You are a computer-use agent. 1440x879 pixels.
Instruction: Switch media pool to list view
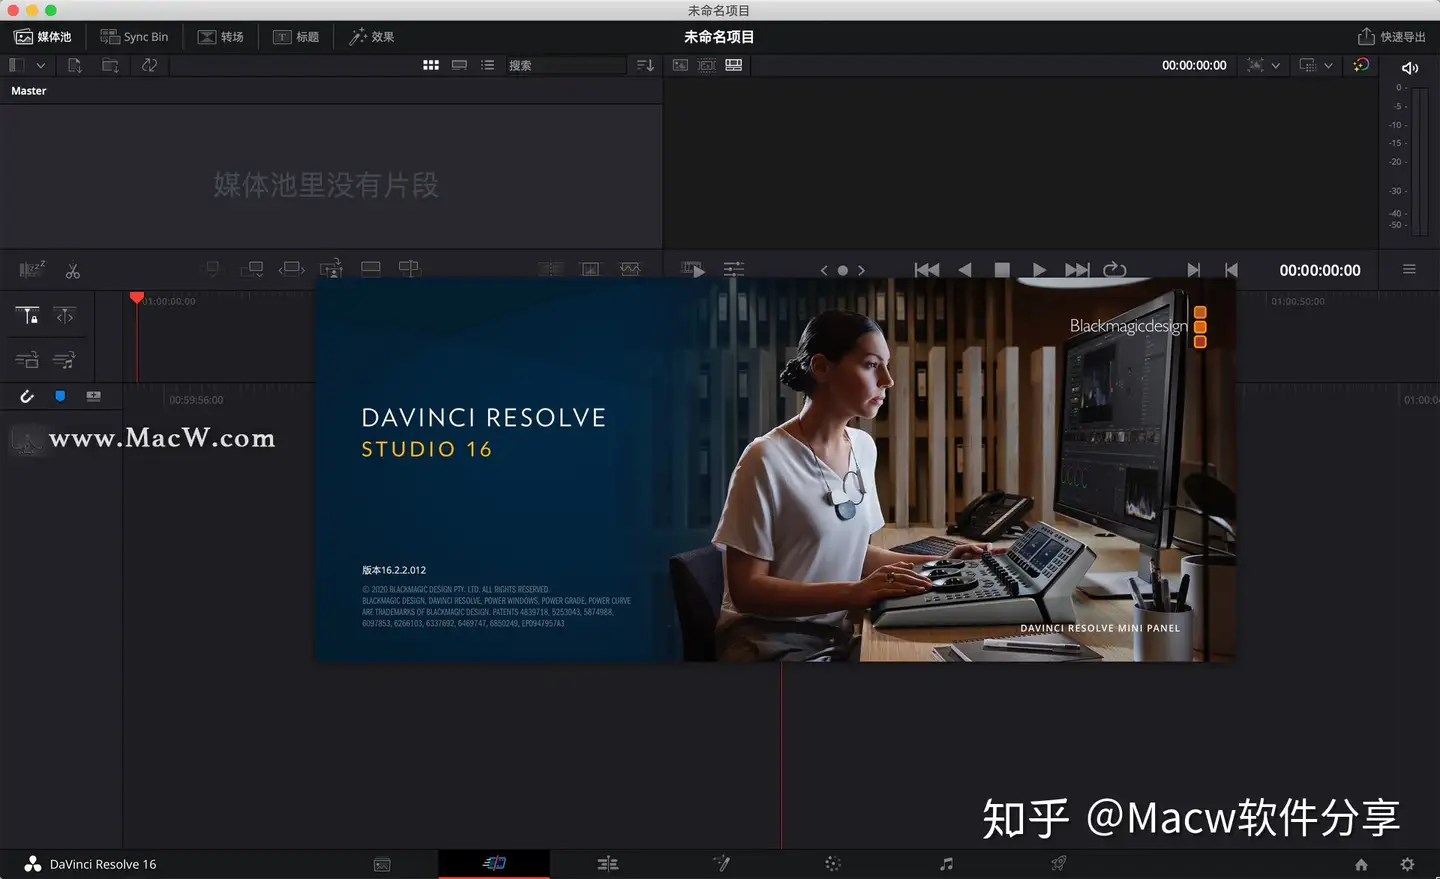click(x=487, y=65)
